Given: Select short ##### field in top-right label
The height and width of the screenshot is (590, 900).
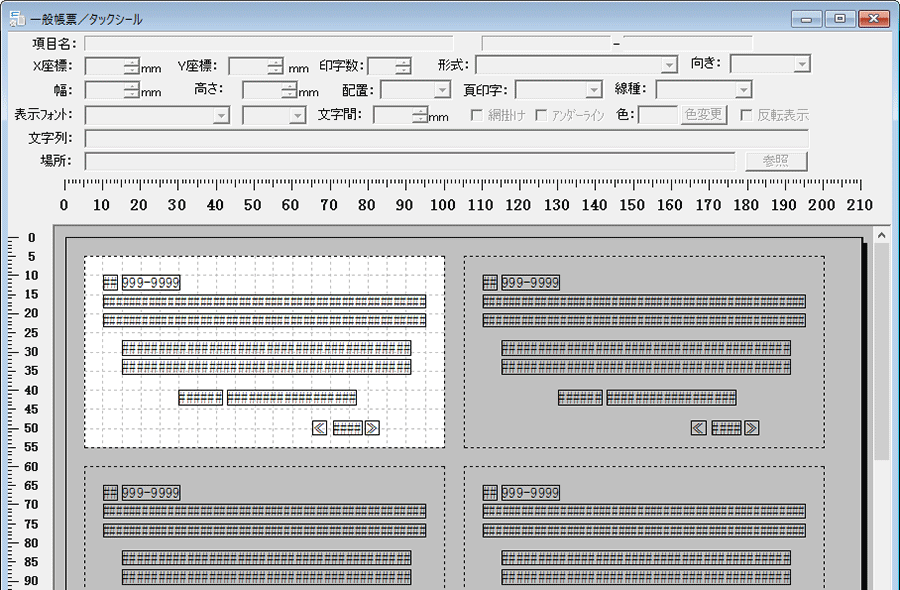Looking at the screenshot, I should point(580,398).
